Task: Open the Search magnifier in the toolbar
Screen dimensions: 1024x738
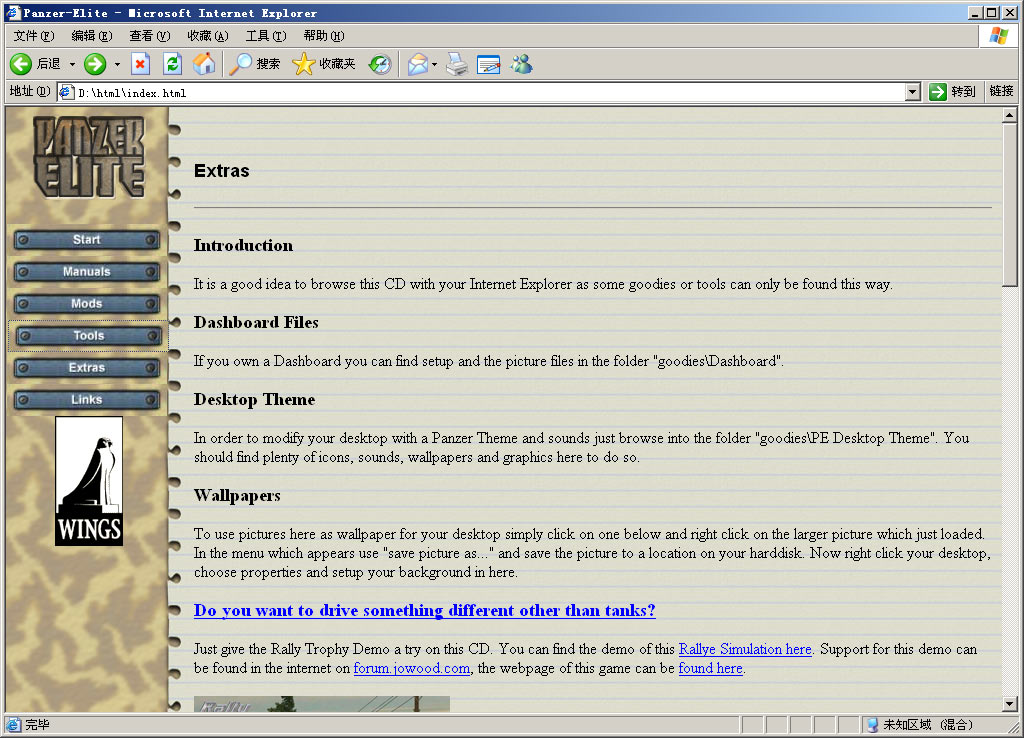Action: (240, 64)
